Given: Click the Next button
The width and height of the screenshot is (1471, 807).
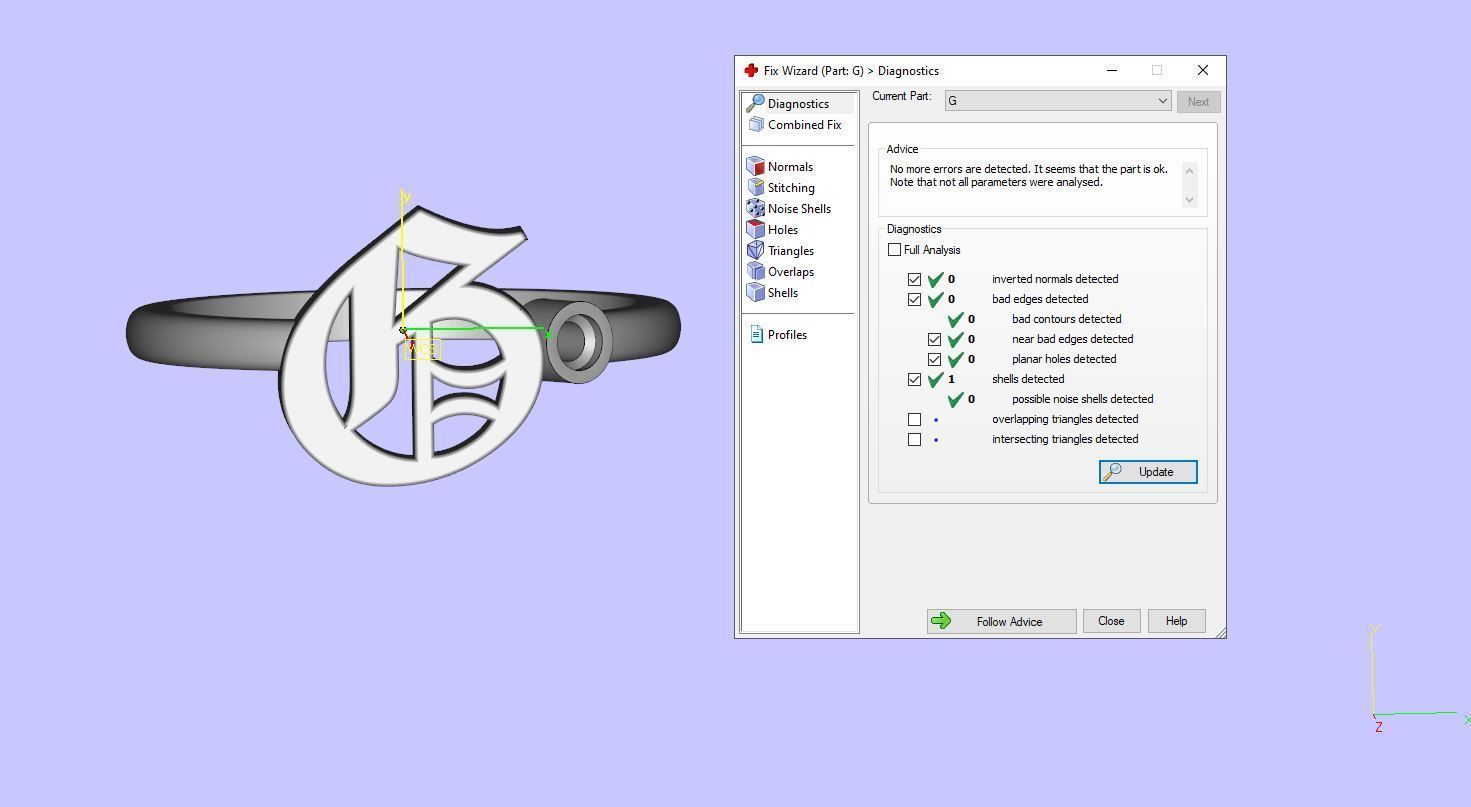Looking at the screenshot, I should (1198, 102).
